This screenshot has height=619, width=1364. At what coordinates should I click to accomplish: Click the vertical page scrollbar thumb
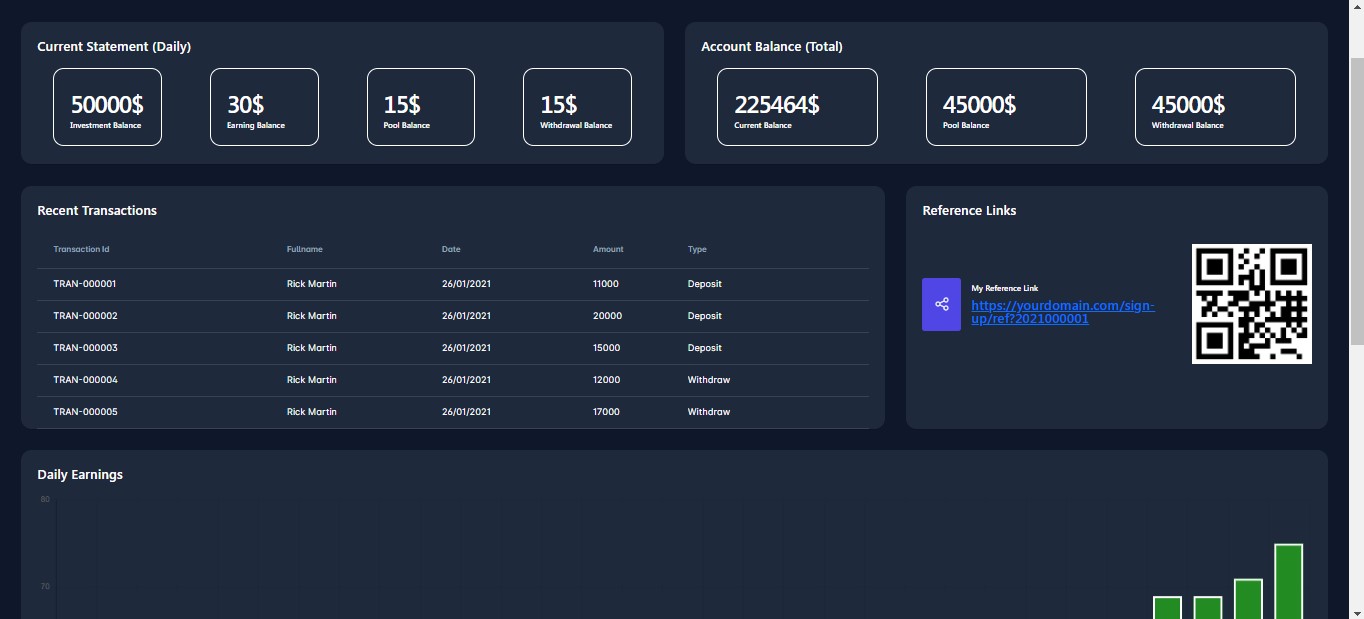pos(1356,200)
